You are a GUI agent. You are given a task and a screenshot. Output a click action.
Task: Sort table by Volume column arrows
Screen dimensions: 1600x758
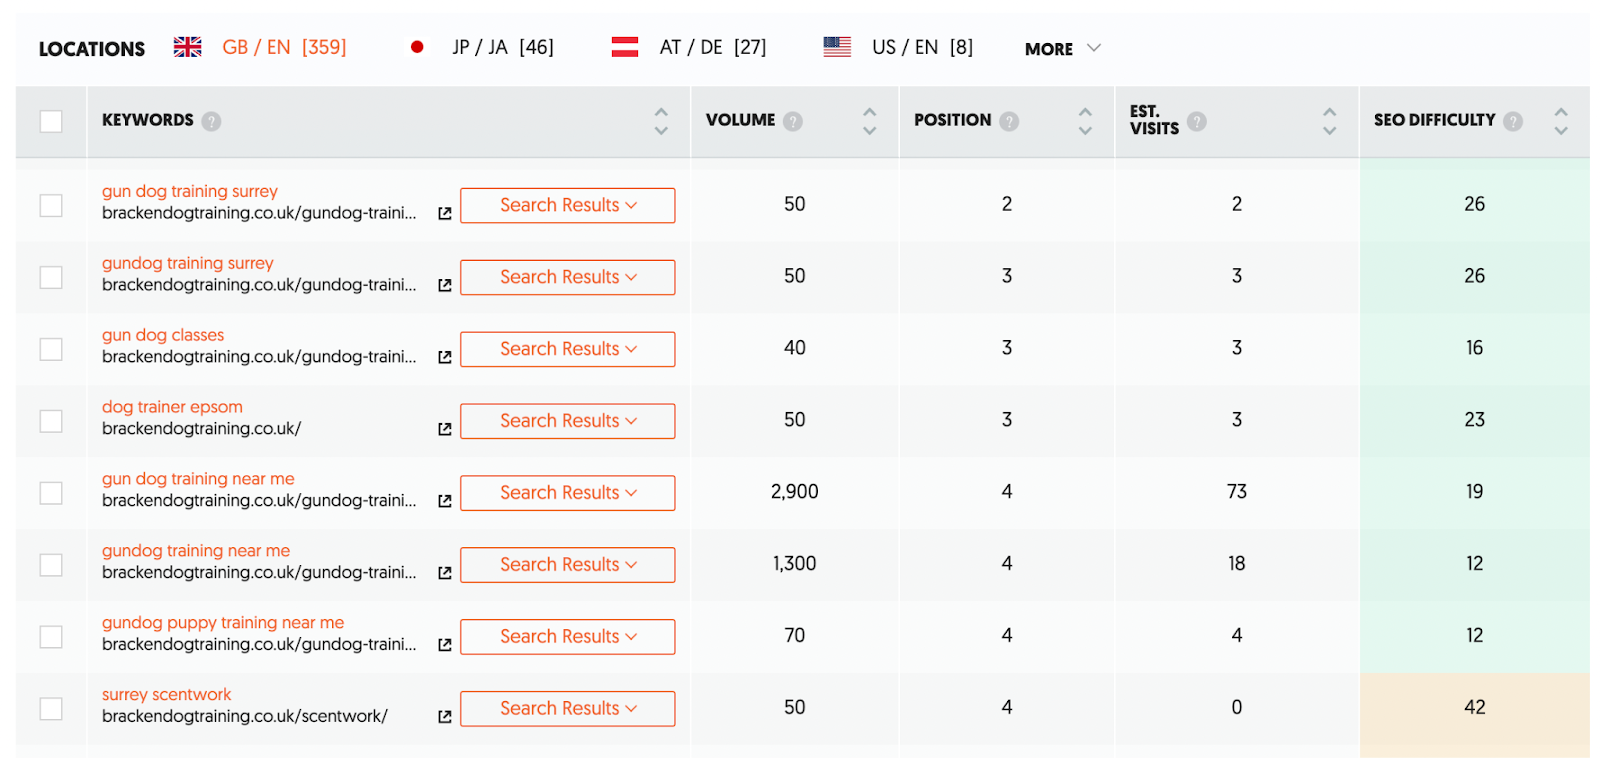coord(869,121)
